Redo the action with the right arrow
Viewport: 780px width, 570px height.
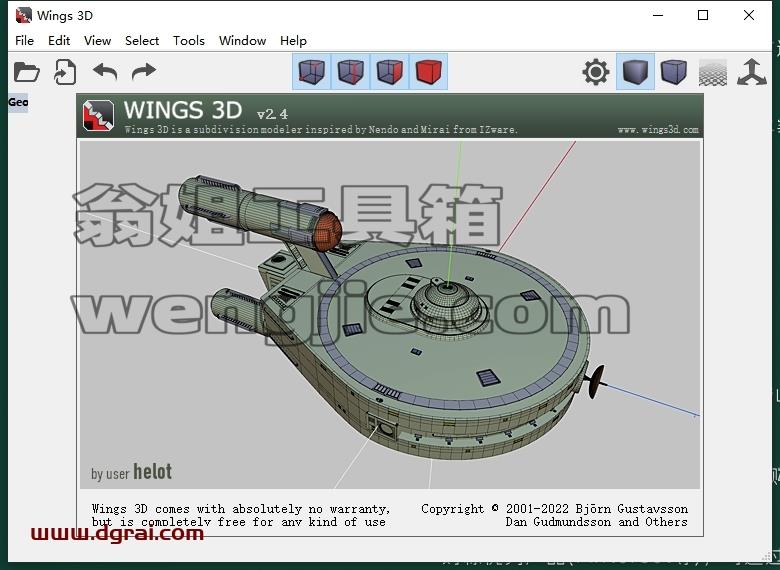pyautogui.click(x=144, y=72)
